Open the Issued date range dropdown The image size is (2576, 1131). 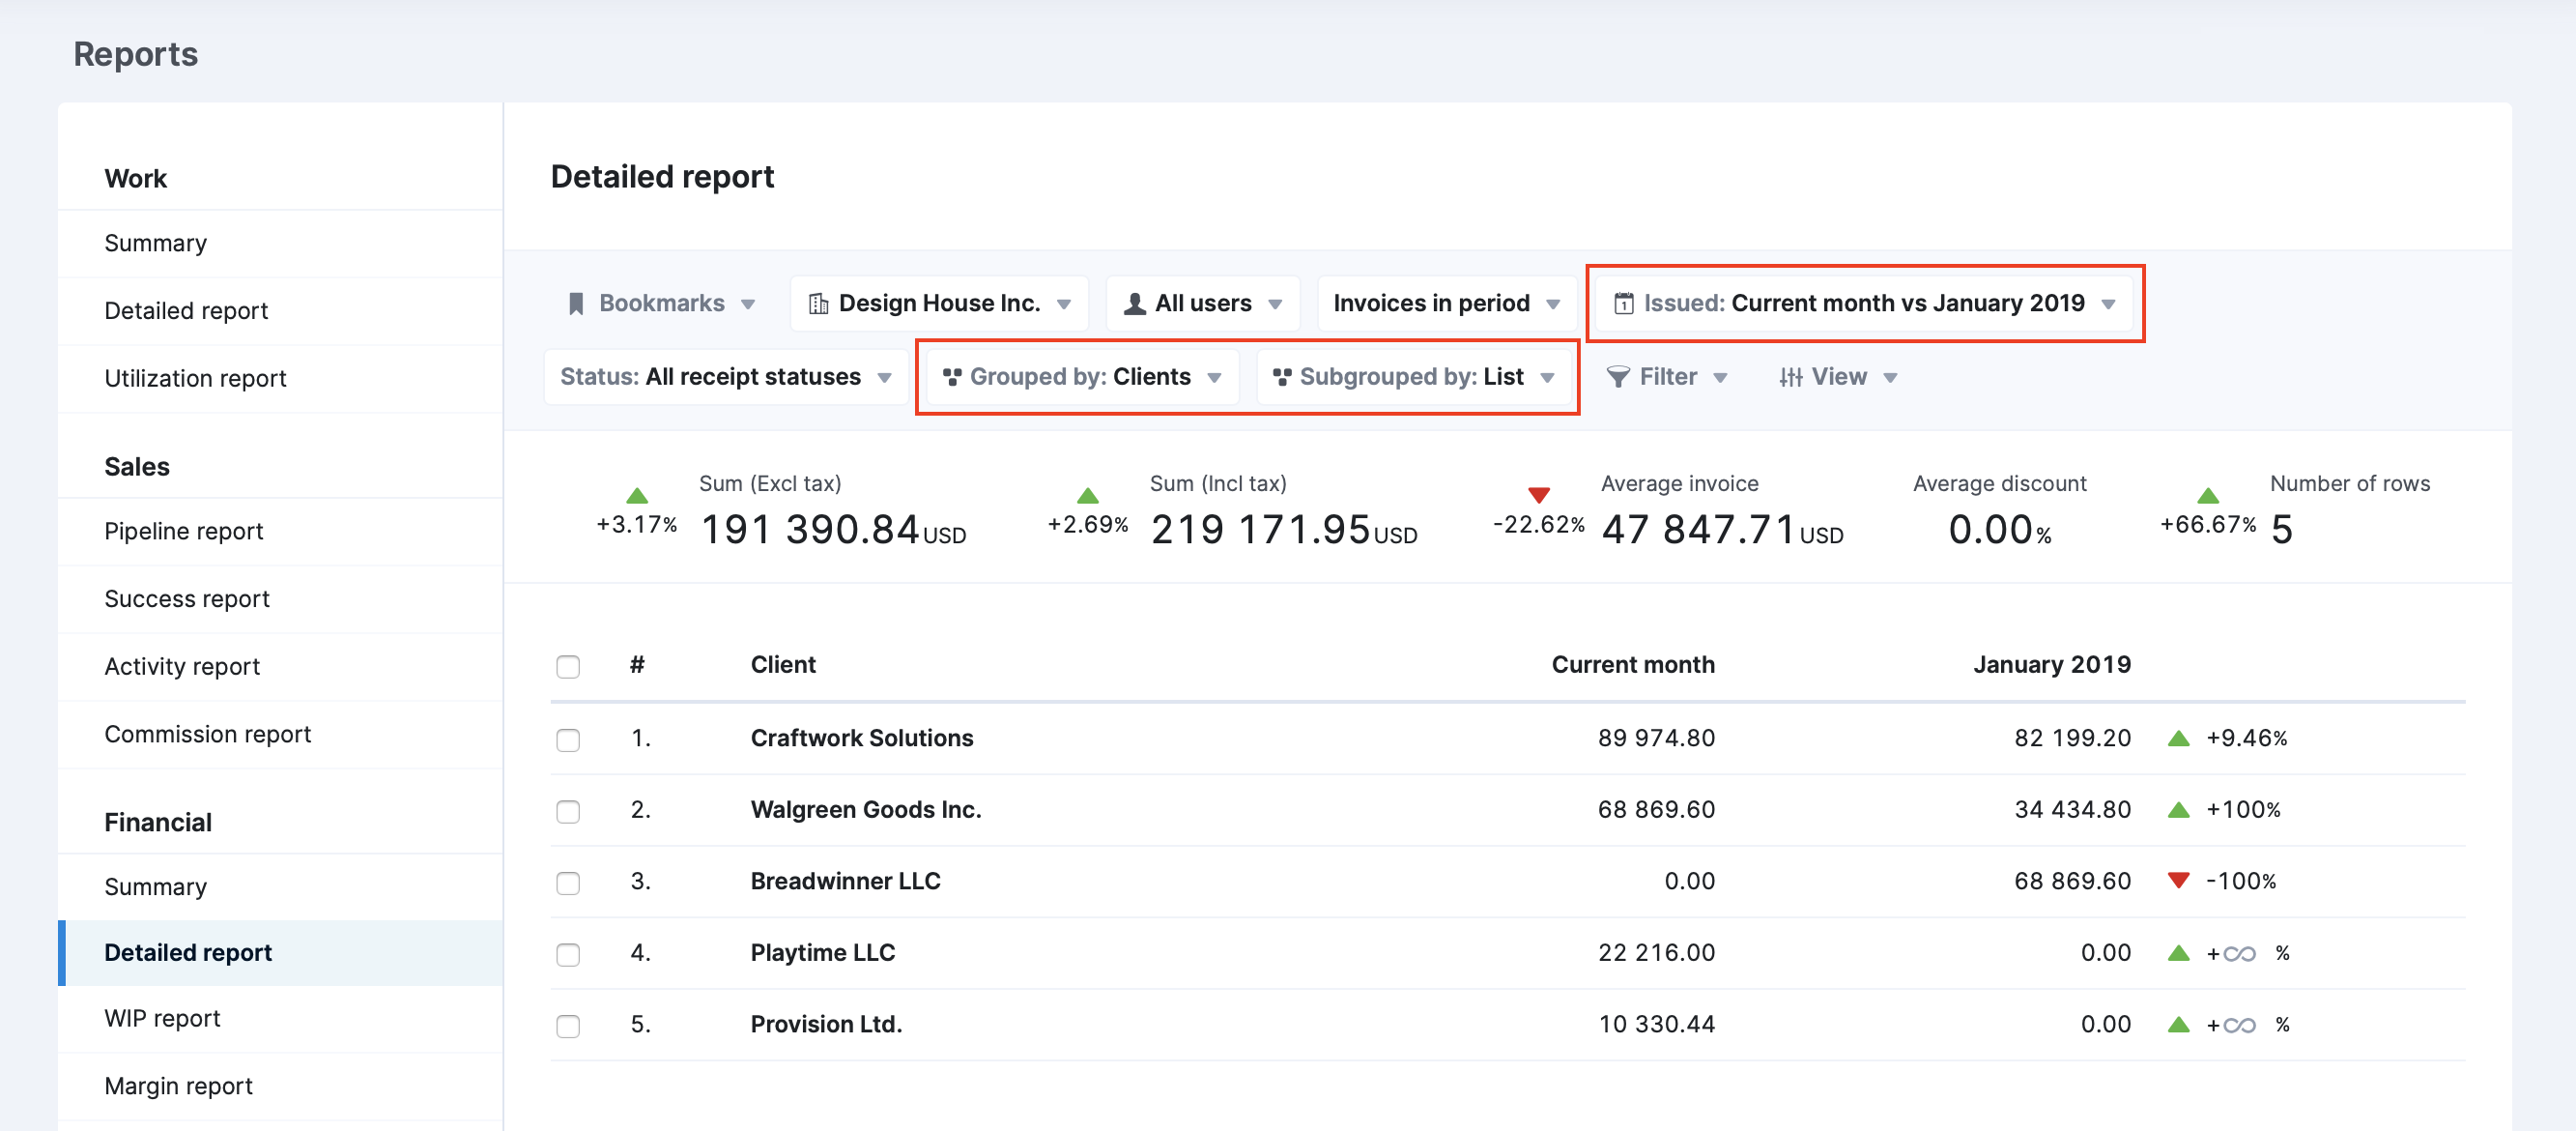pyautogui.click(x=1865, y=304)
